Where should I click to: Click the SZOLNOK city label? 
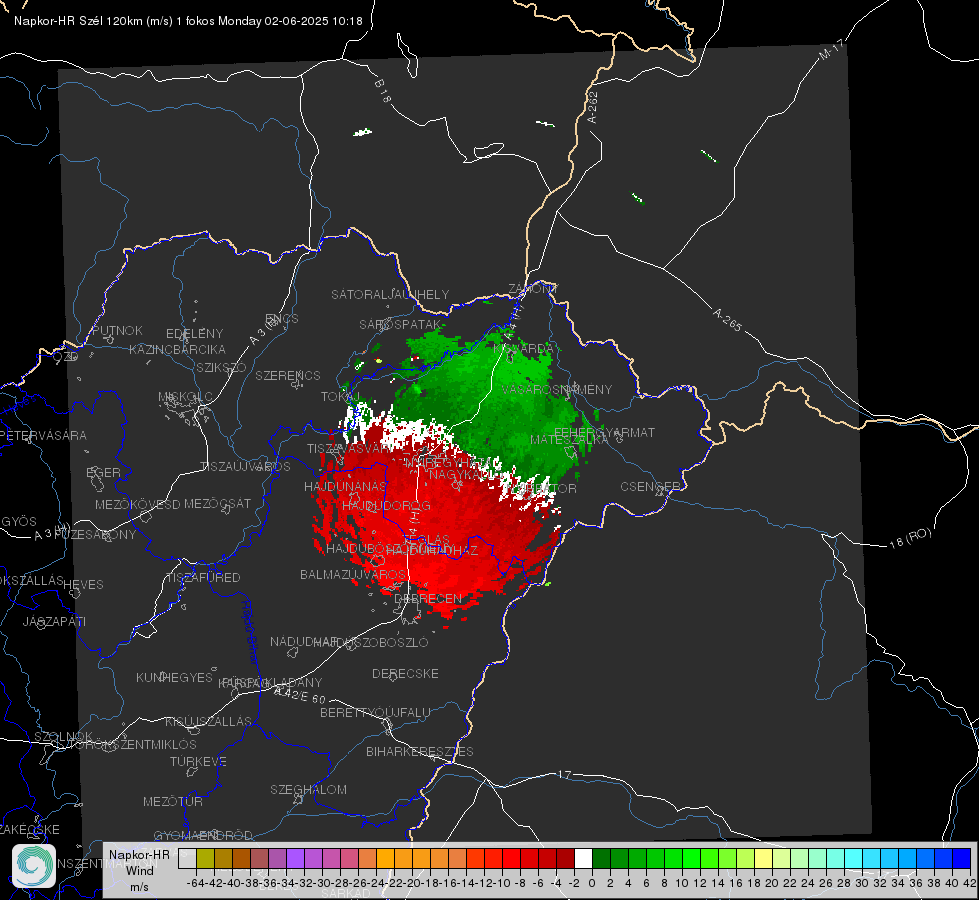tap(63, 737)
